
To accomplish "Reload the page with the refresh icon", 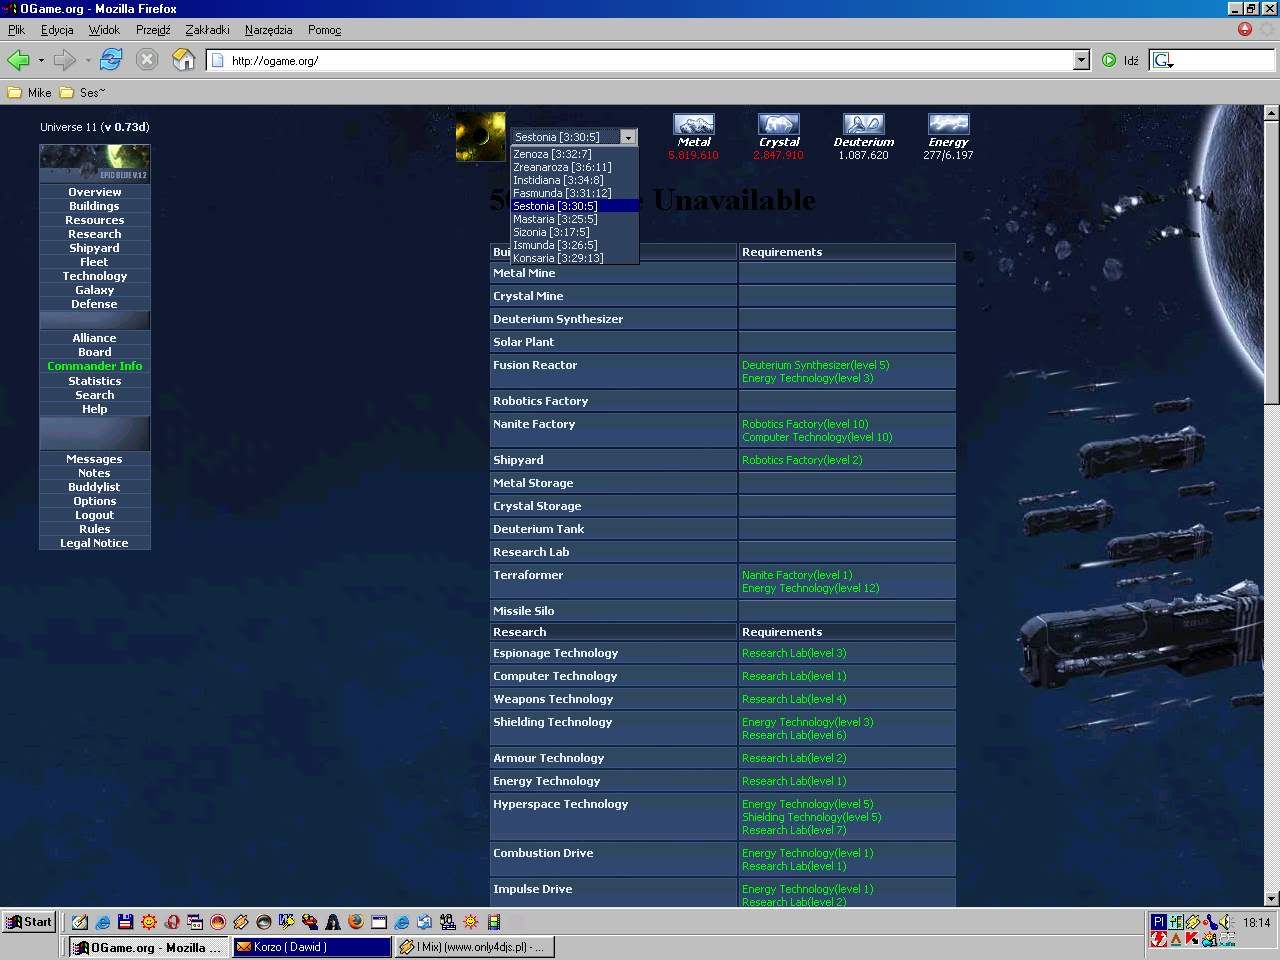I will tap(111, 60).
